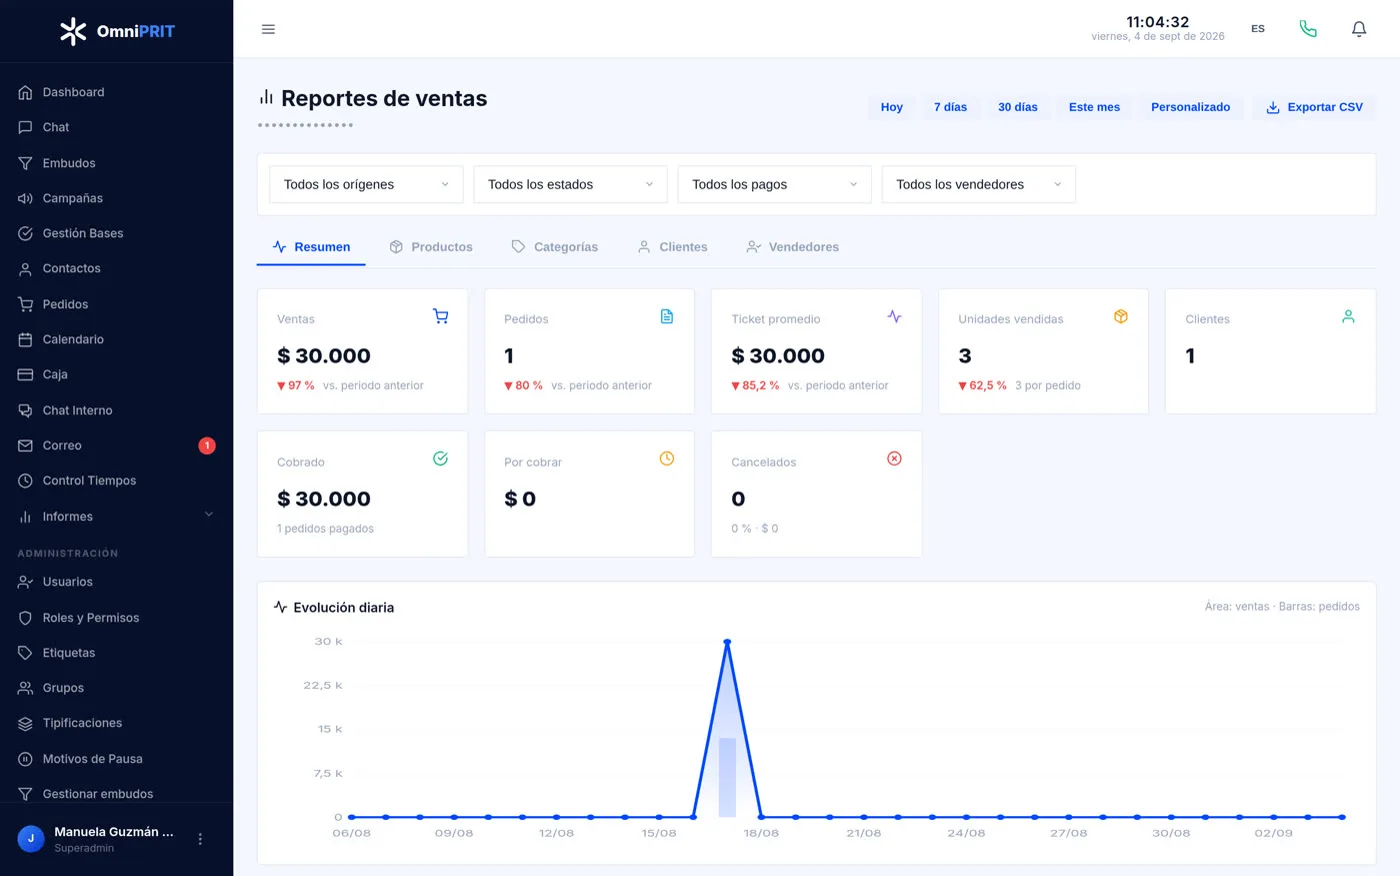This screenshot has width=1400, height=876.
Task: Click the pedidos bar in chart
Action: pos(727,777)
